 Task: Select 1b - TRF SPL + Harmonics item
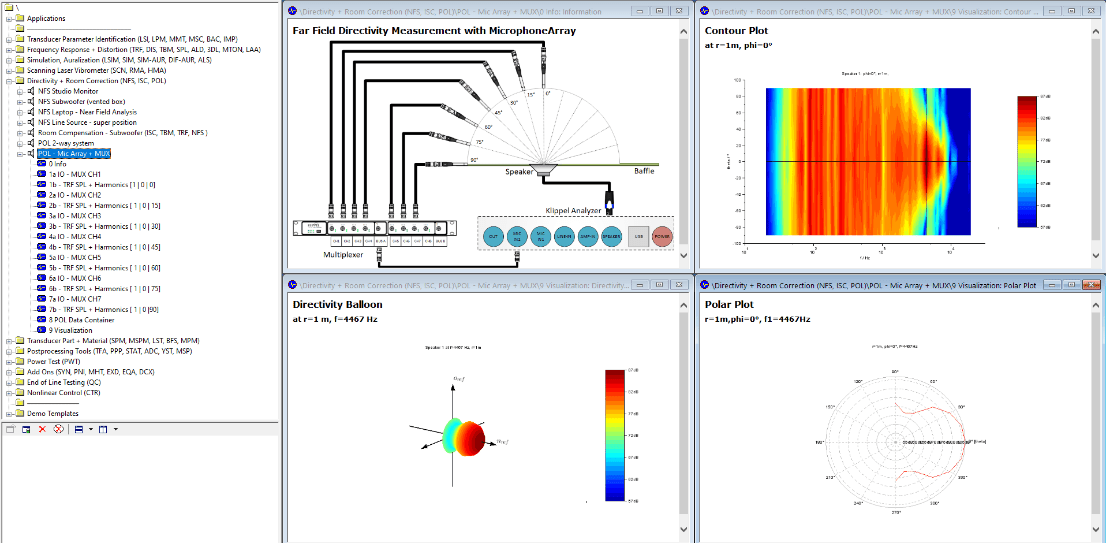(102, 185)
